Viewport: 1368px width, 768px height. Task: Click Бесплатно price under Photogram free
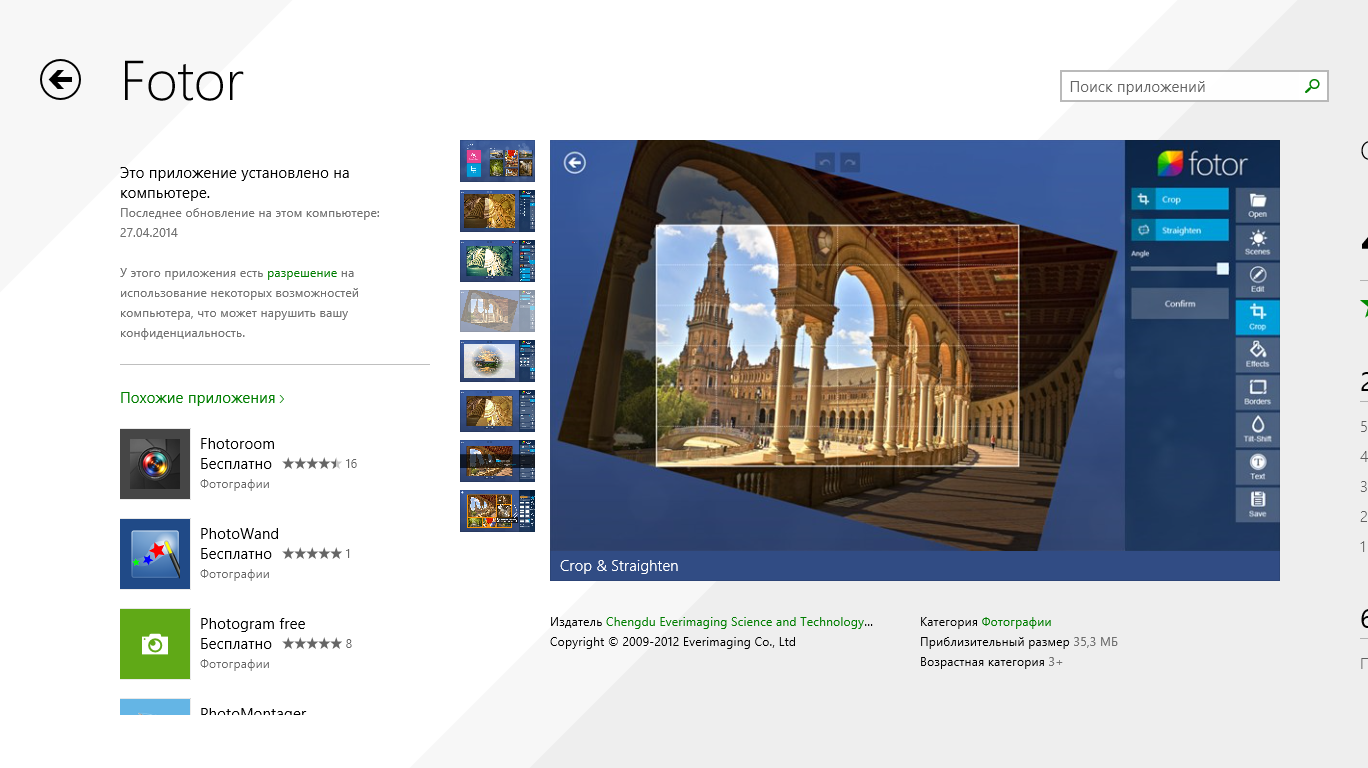point(236,644)
